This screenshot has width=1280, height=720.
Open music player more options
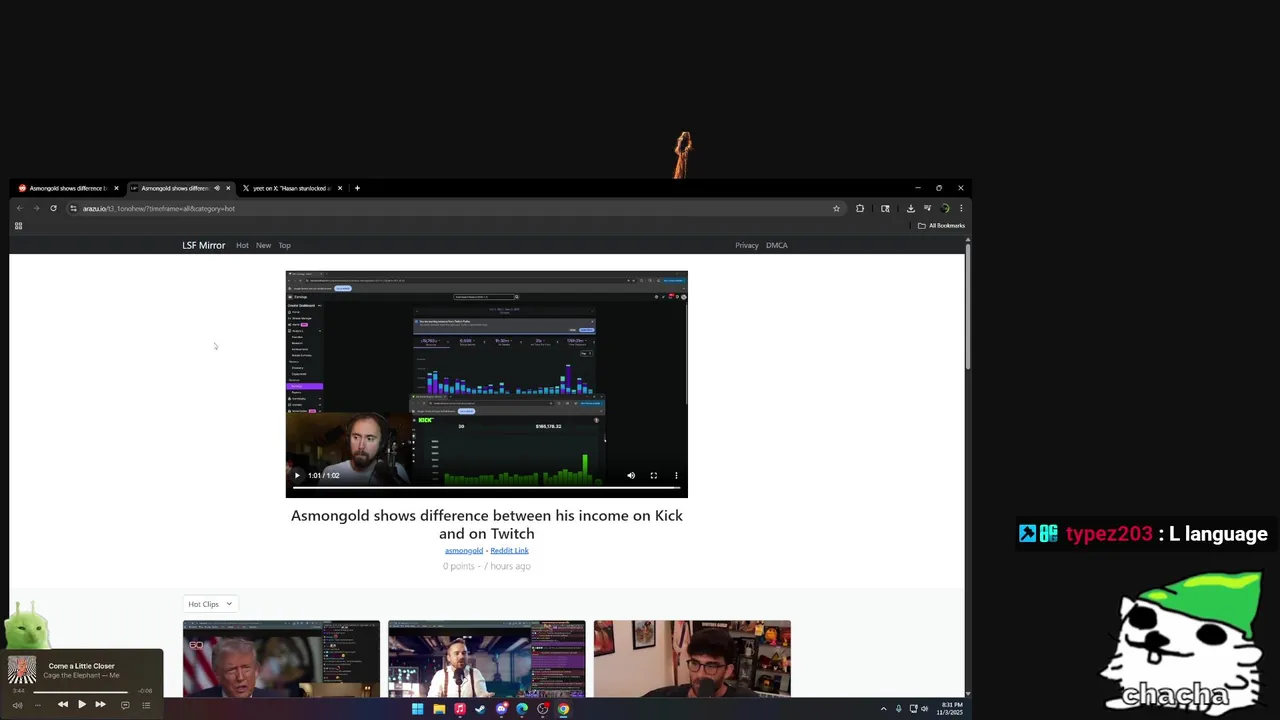click(38, 705)
